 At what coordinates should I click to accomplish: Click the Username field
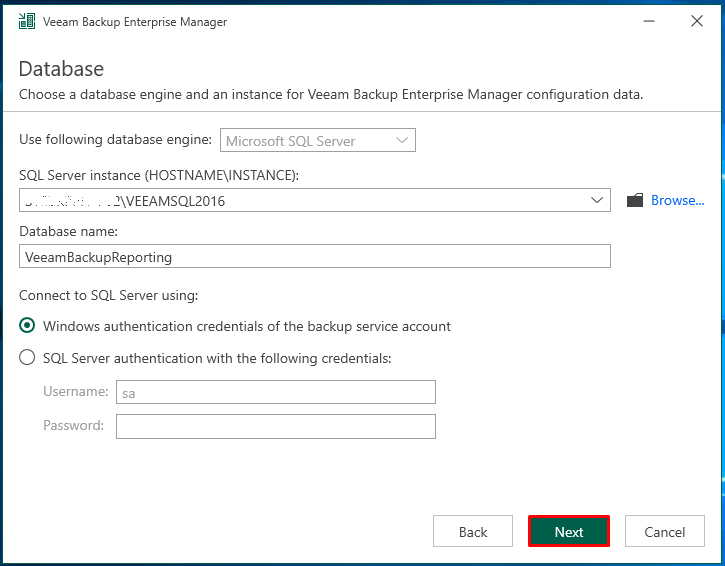click(x=276, y=392)
